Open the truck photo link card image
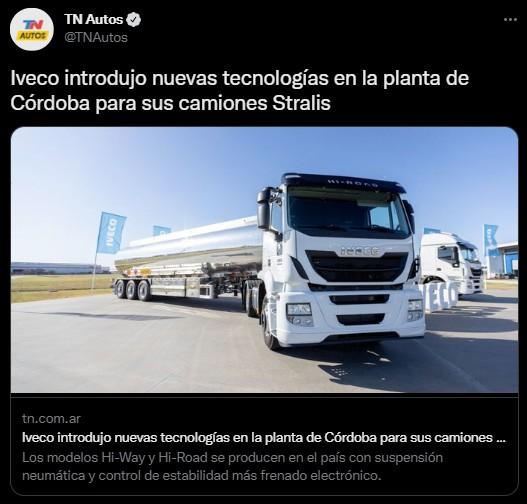Screen dimensions: 527x504 [265, 259]
